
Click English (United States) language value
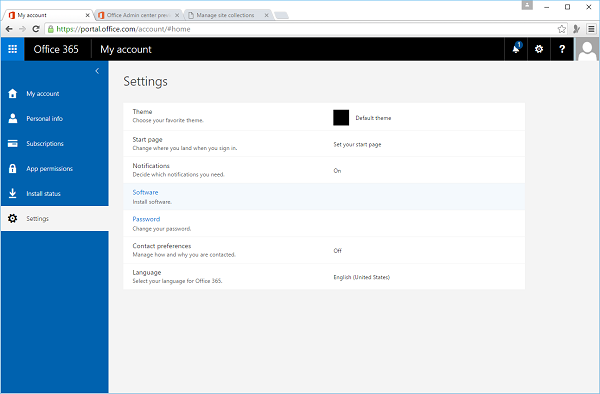361,277
